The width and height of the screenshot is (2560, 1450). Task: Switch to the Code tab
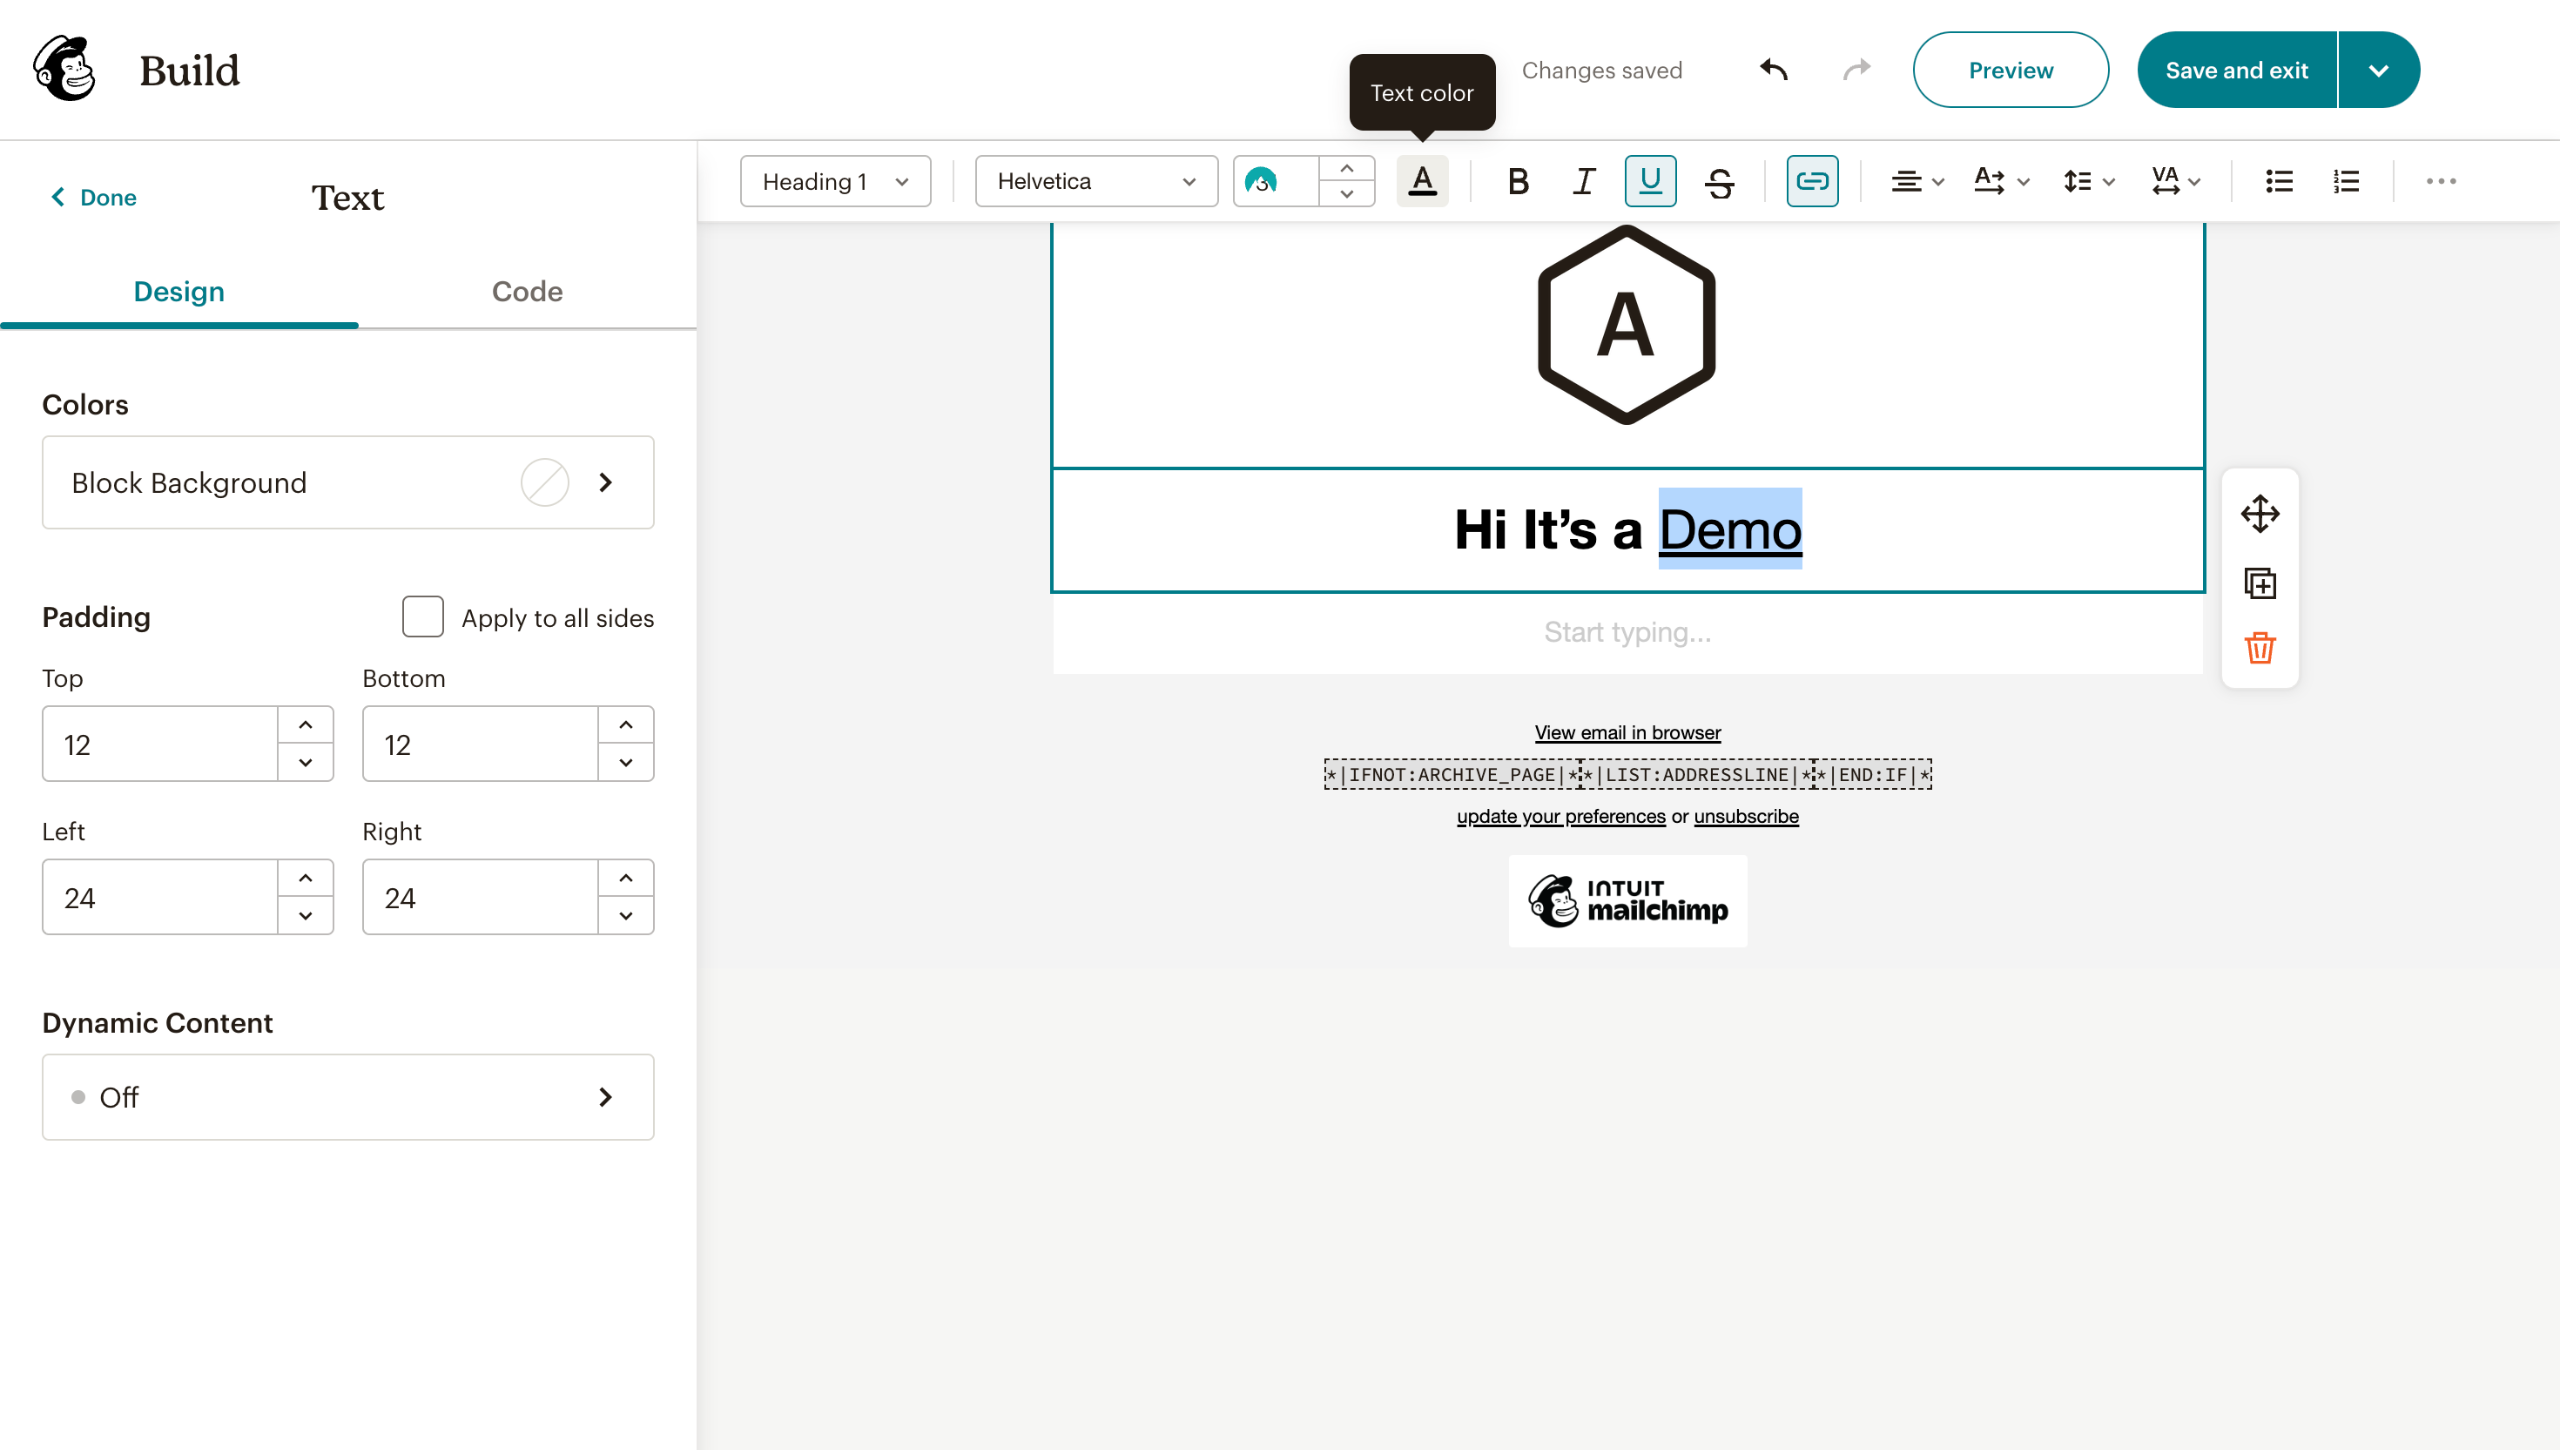(x=527, y=291)
